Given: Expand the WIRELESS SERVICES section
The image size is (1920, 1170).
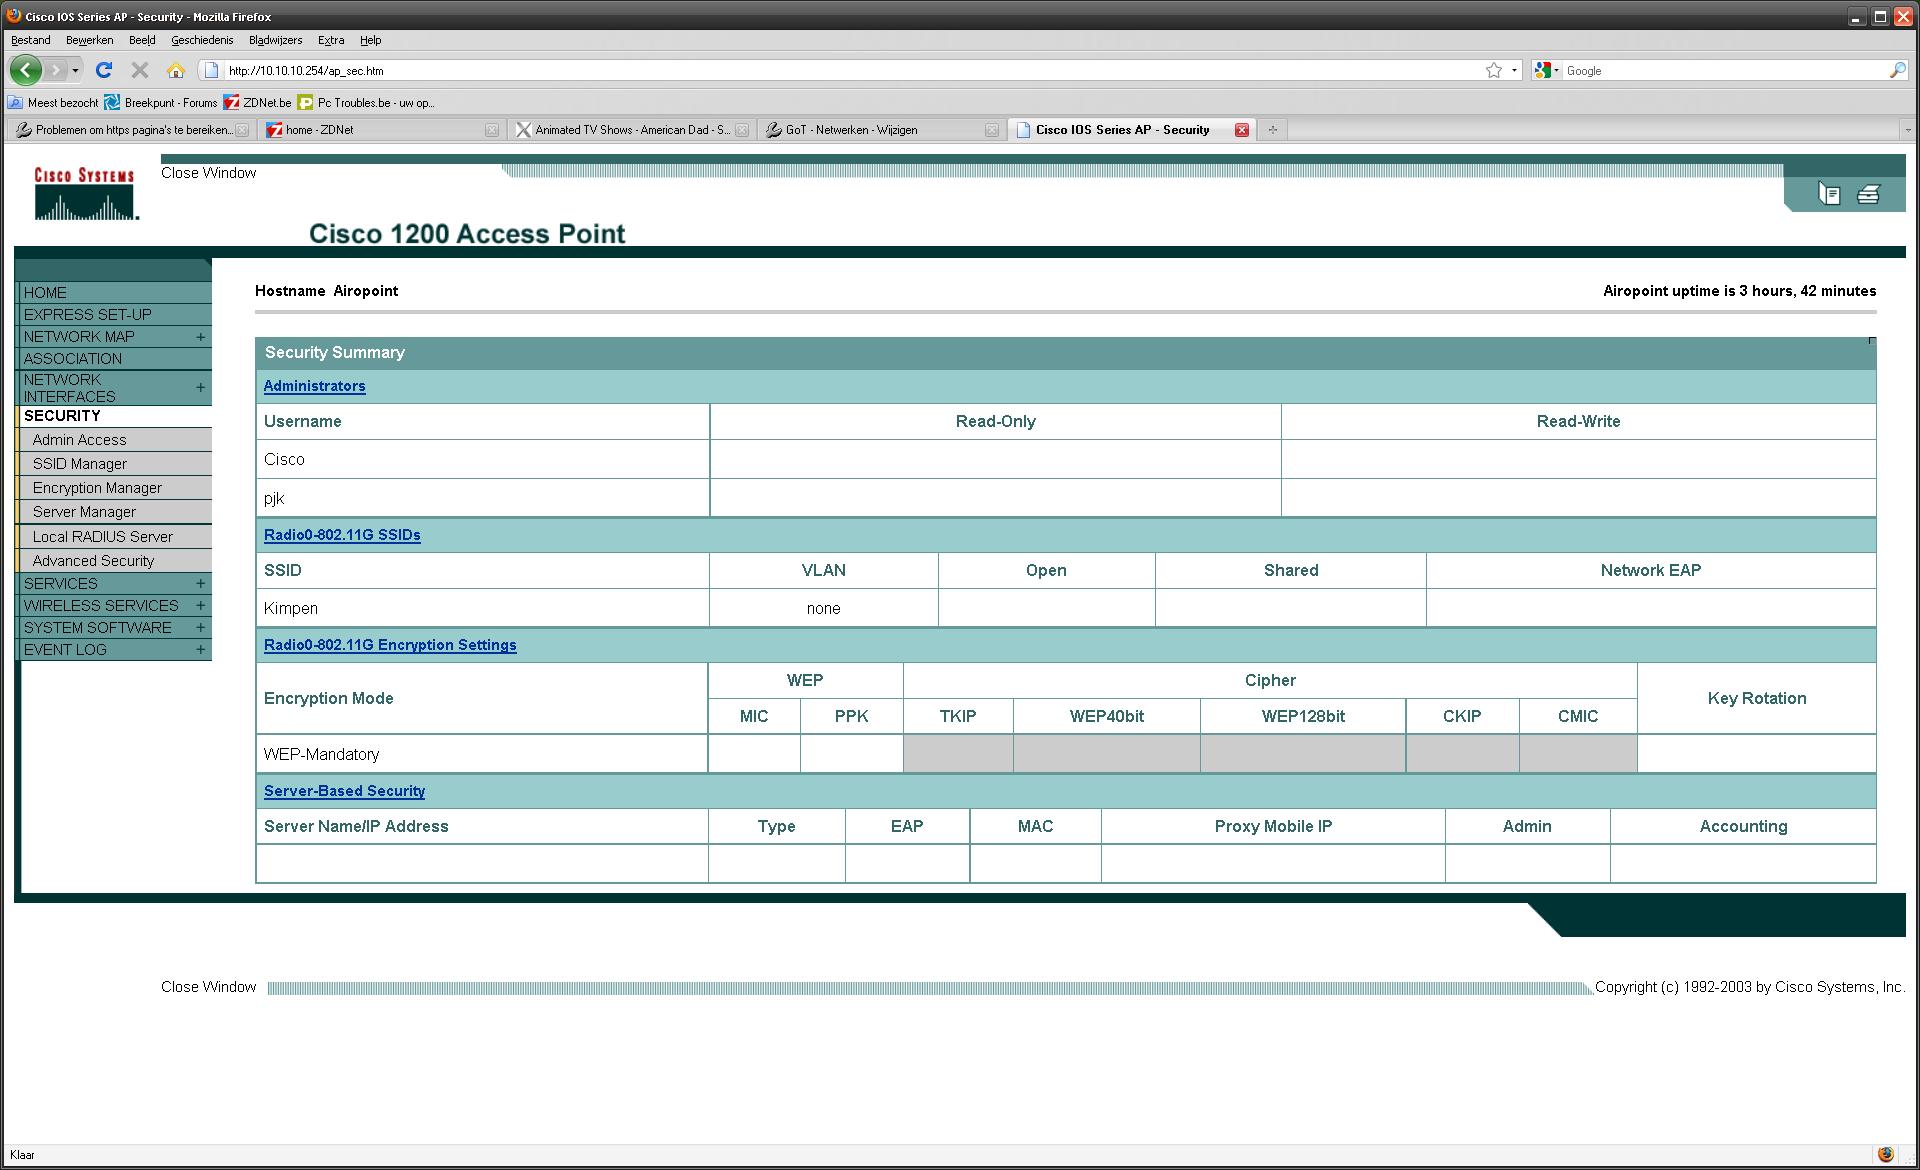Looking at the screenshot, I should tap(201, 606).
